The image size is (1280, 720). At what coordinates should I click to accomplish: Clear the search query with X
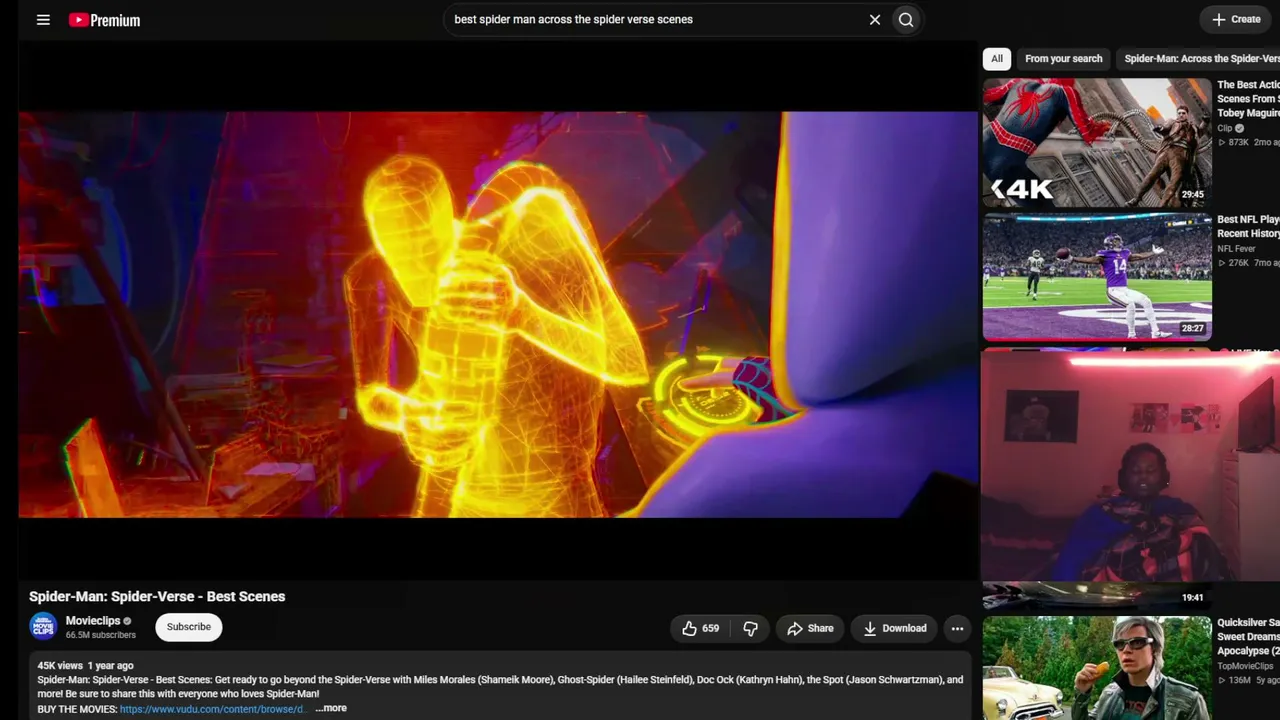tap(875, 20)
